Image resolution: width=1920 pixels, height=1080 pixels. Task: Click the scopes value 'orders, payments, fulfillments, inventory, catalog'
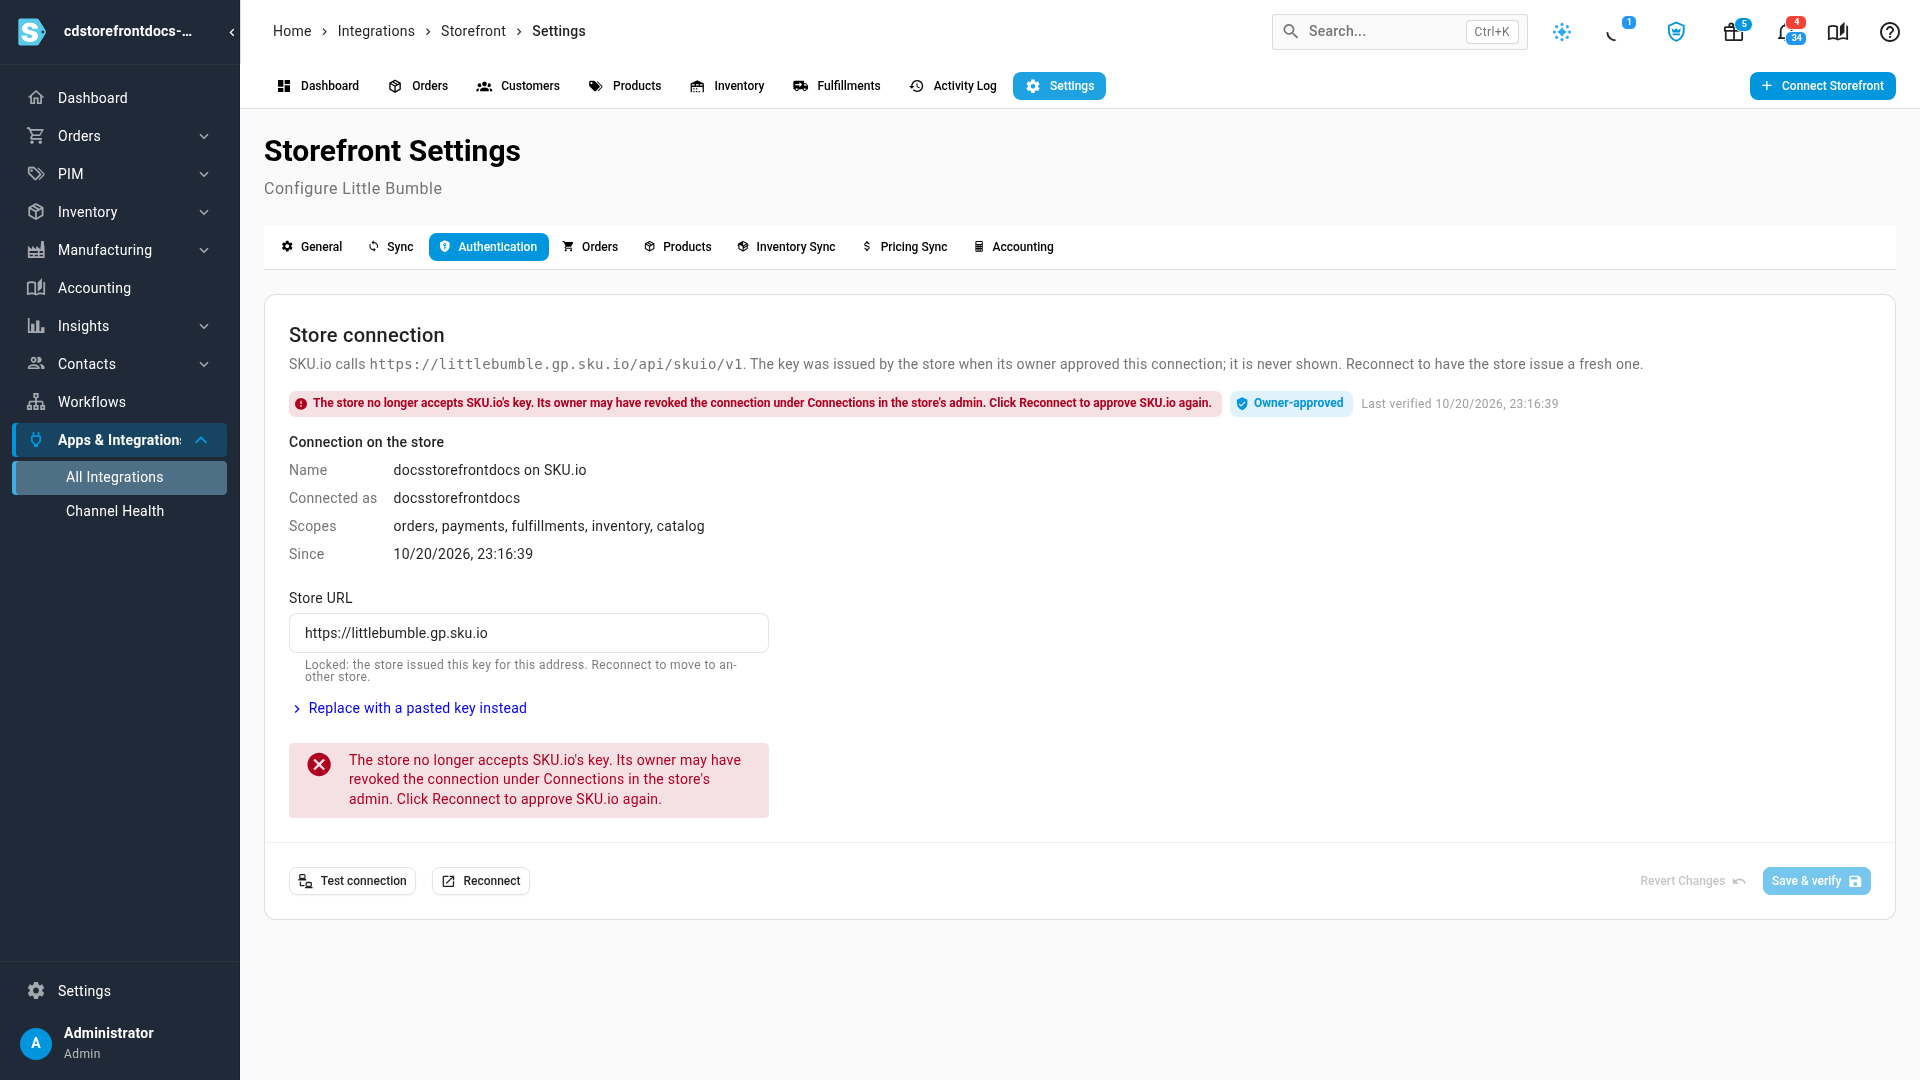[549, 526]
